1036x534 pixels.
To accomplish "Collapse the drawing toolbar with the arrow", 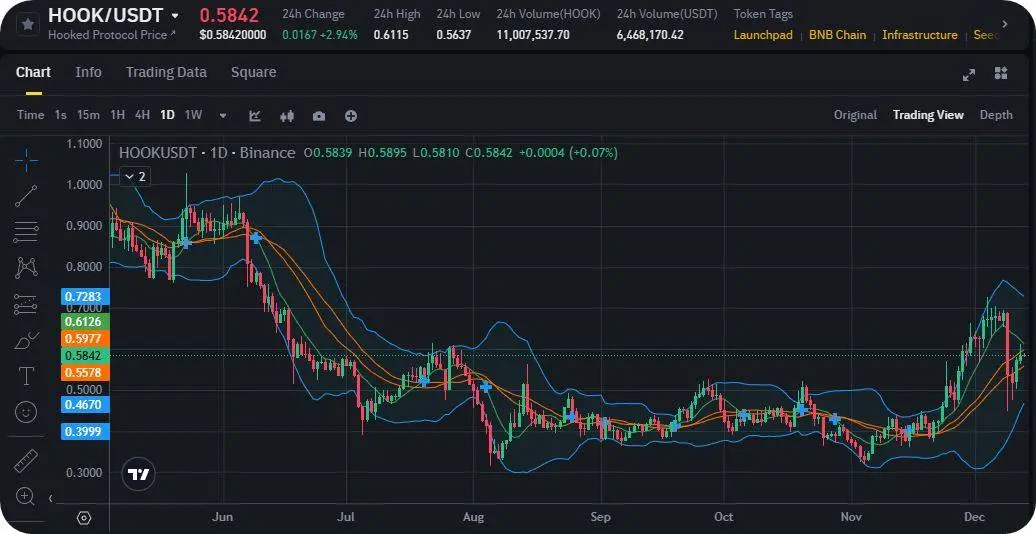I will [x=51, y=498].
